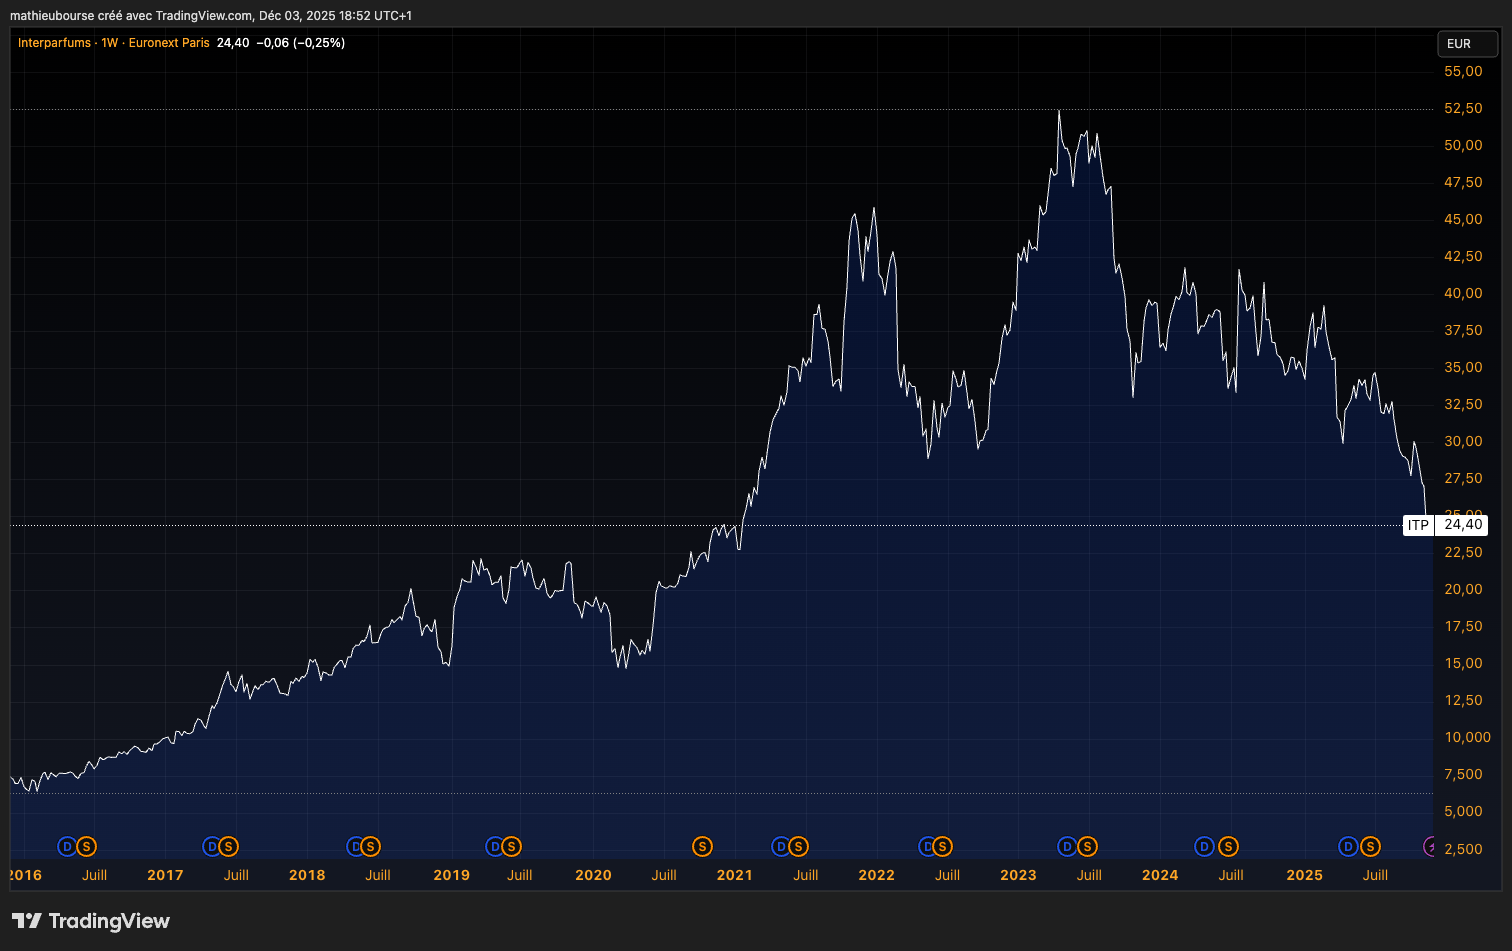
Task: Show the 2019 split S marker
Action: point(512,847)
